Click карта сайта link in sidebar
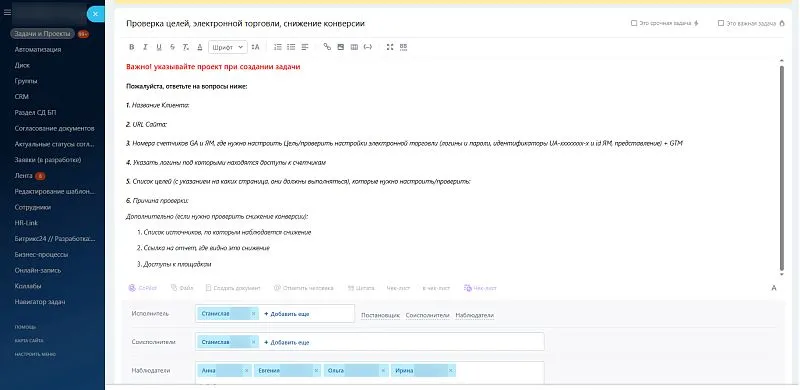Image resolution: width=800 pixels, height=390 pixels. coord(29,340)
